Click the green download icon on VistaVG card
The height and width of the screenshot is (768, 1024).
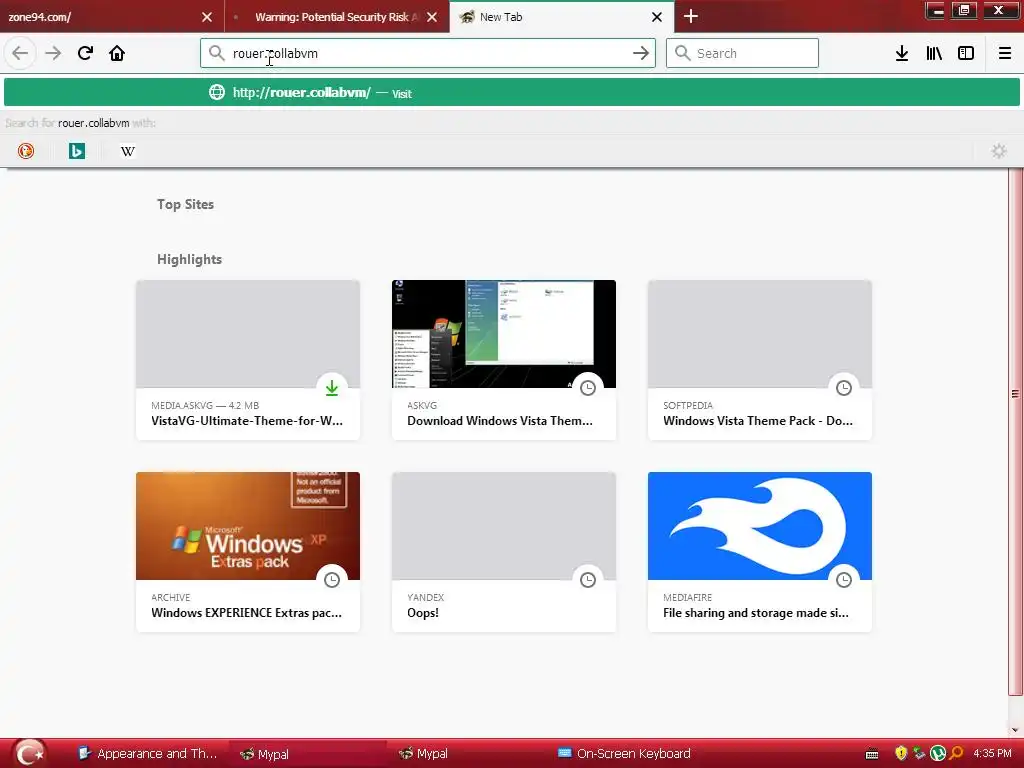click(x=332, y=388)
